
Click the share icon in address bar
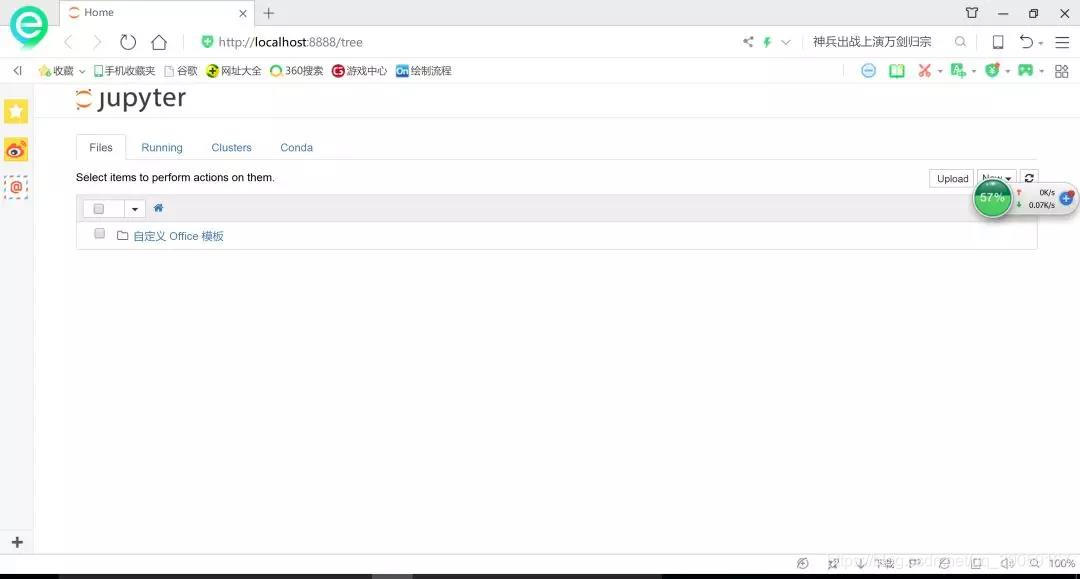click(x=748, y=42)
